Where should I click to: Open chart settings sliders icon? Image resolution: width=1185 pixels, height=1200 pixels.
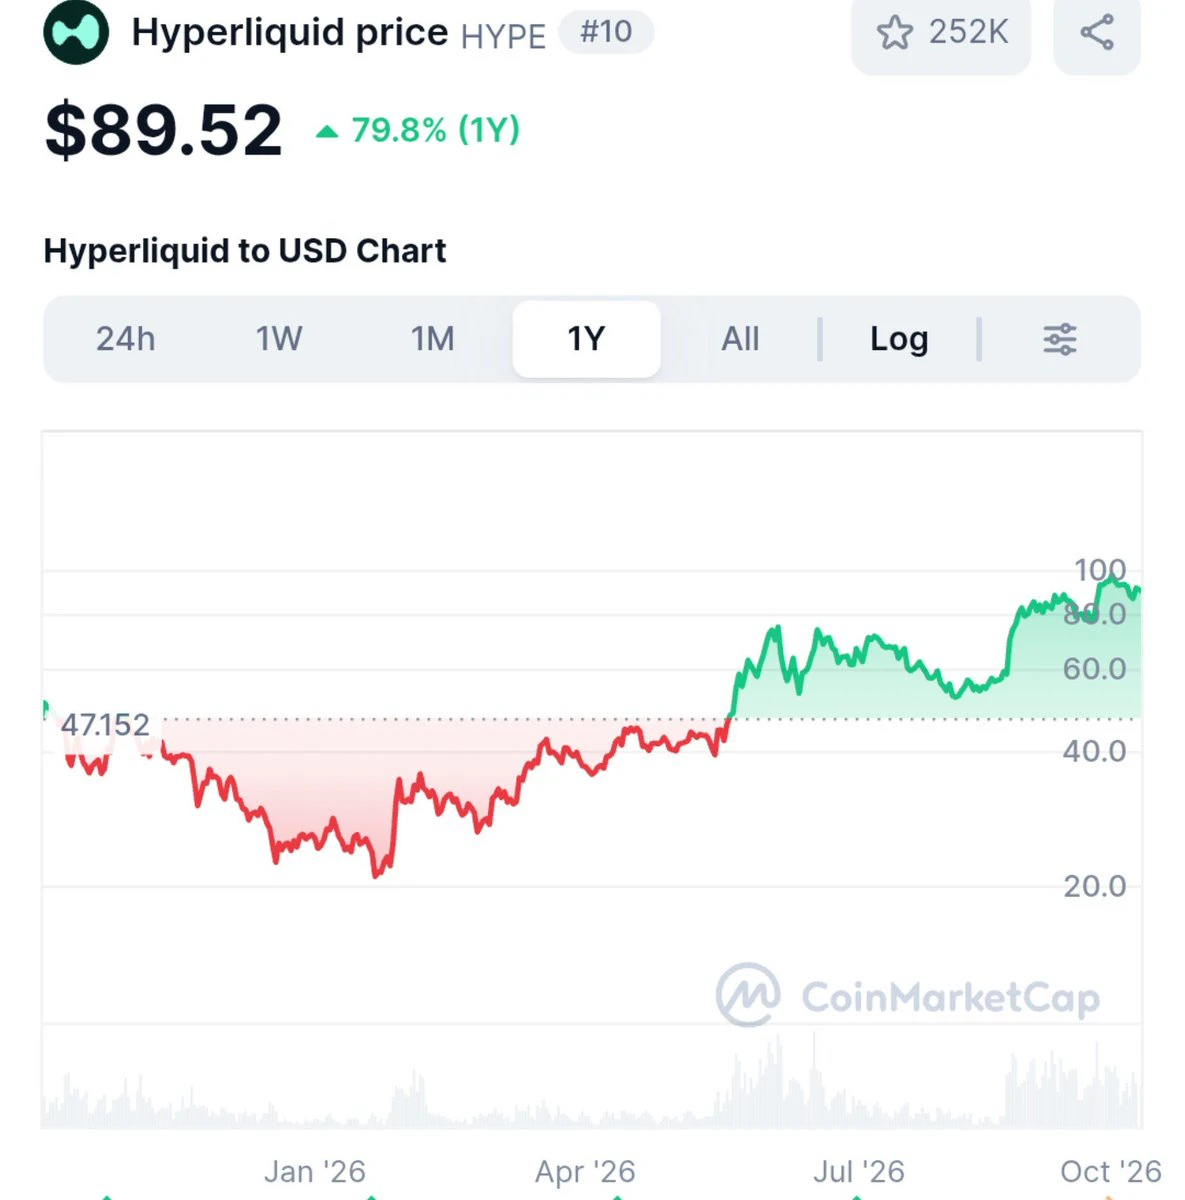pos(1060,339)
